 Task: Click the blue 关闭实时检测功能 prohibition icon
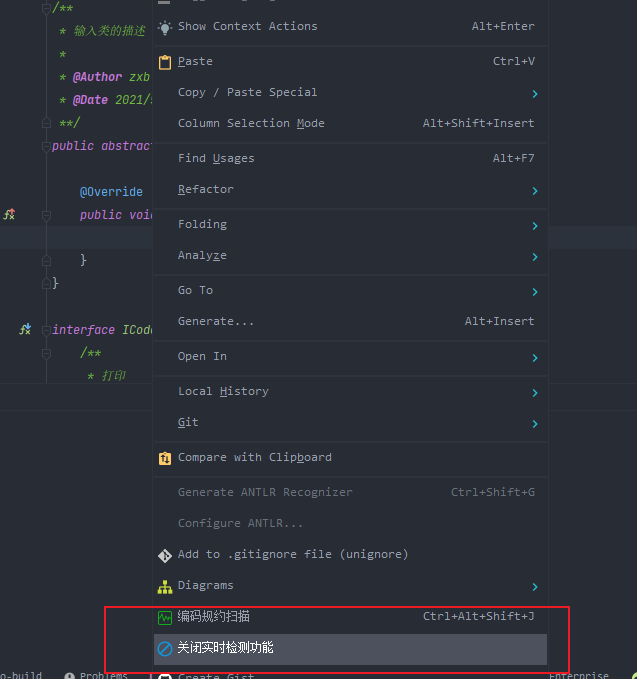point(165,649)
